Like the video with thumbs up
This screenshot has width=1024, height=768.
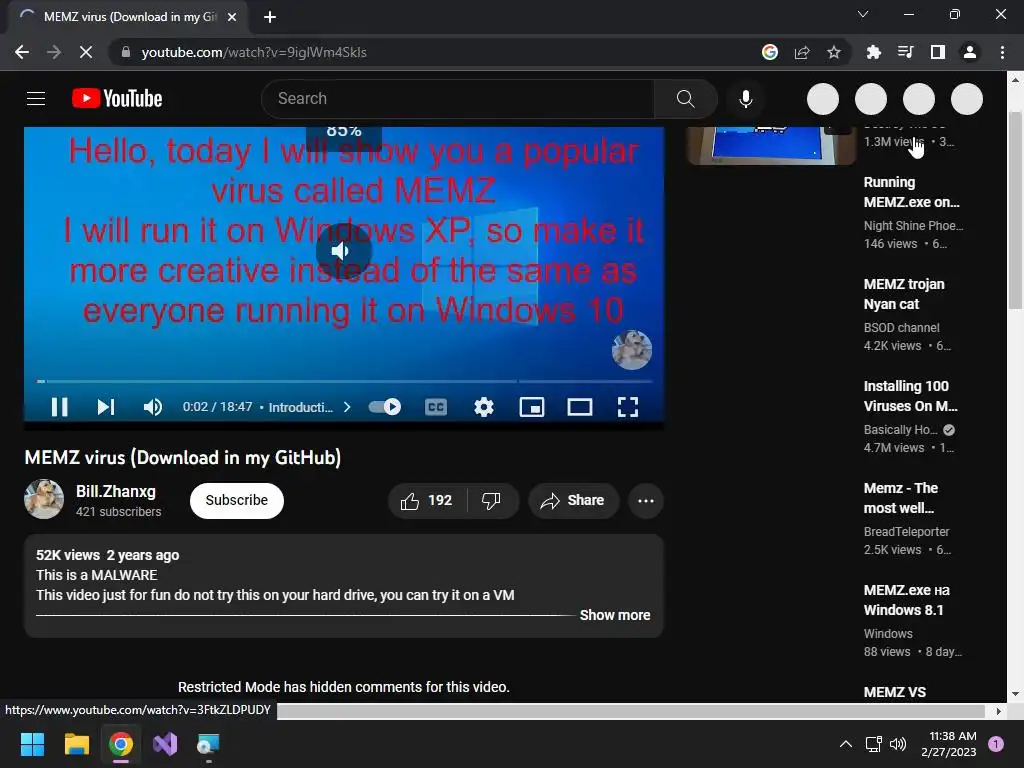click(x=427, y=501)
